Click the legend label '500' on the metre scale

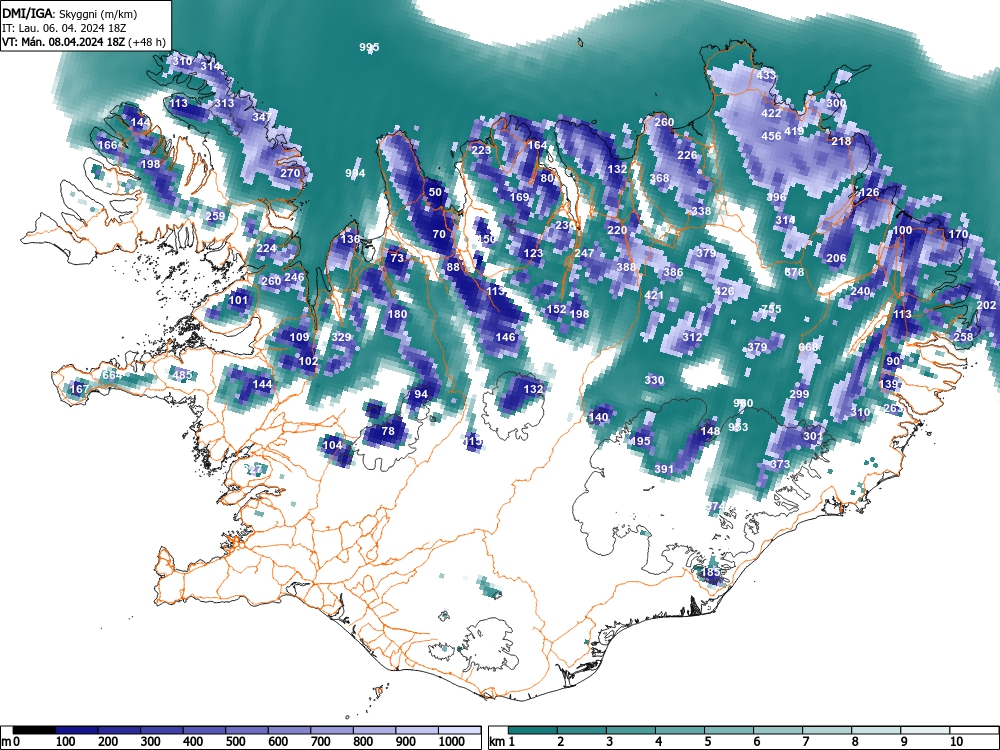[x=235, y=742]
